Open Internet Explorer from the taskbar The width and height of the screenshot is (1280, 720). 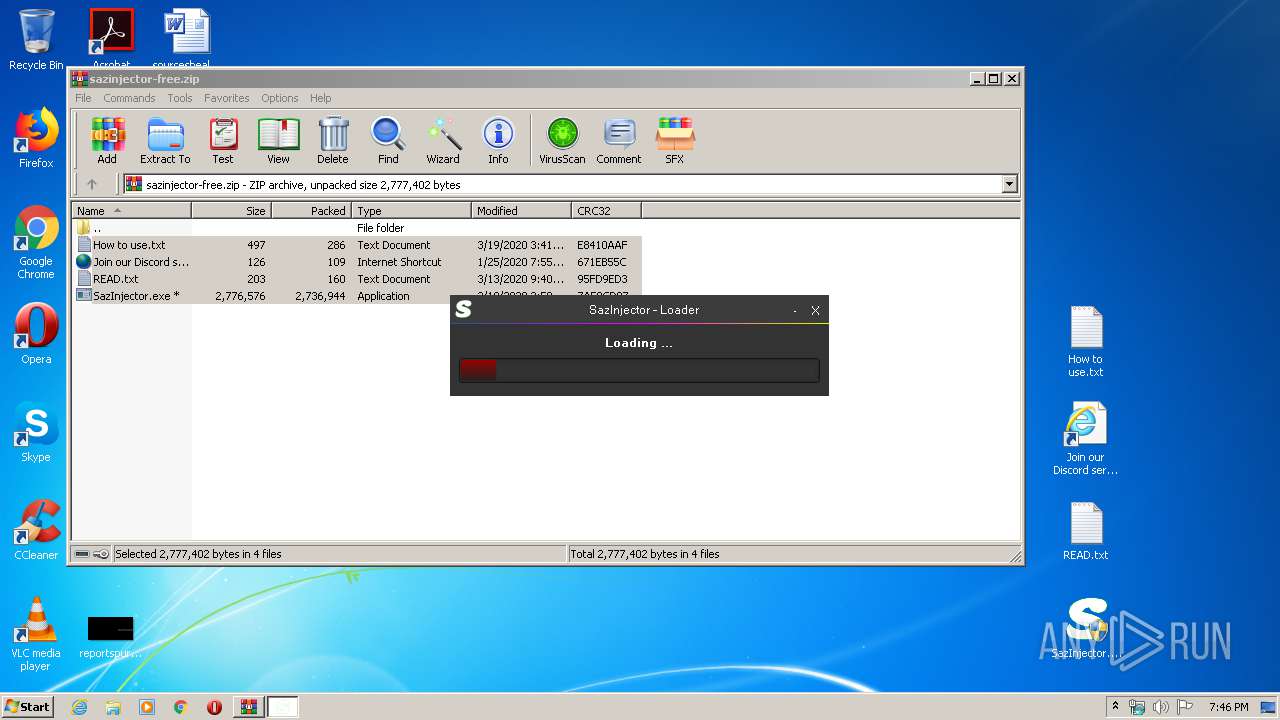pos(79,707)
